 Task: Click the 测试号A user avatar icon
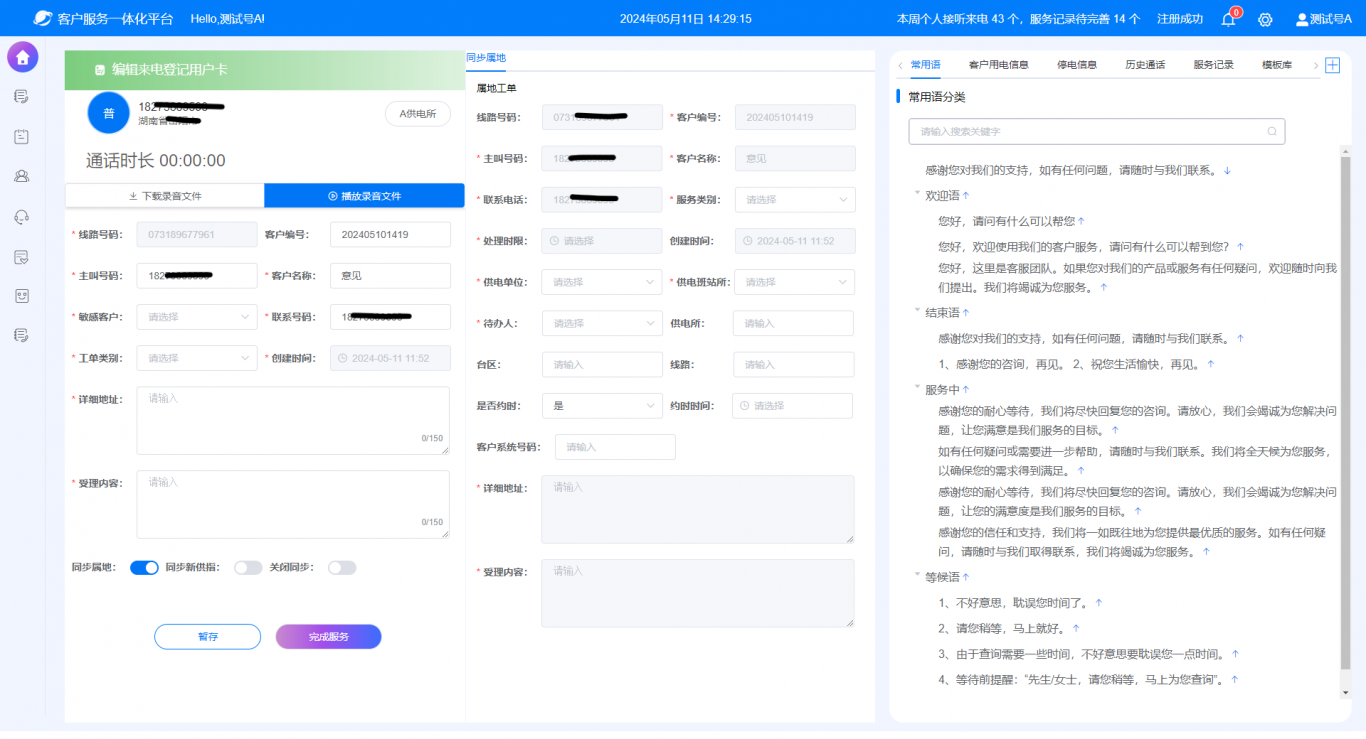coord(1302,19)
